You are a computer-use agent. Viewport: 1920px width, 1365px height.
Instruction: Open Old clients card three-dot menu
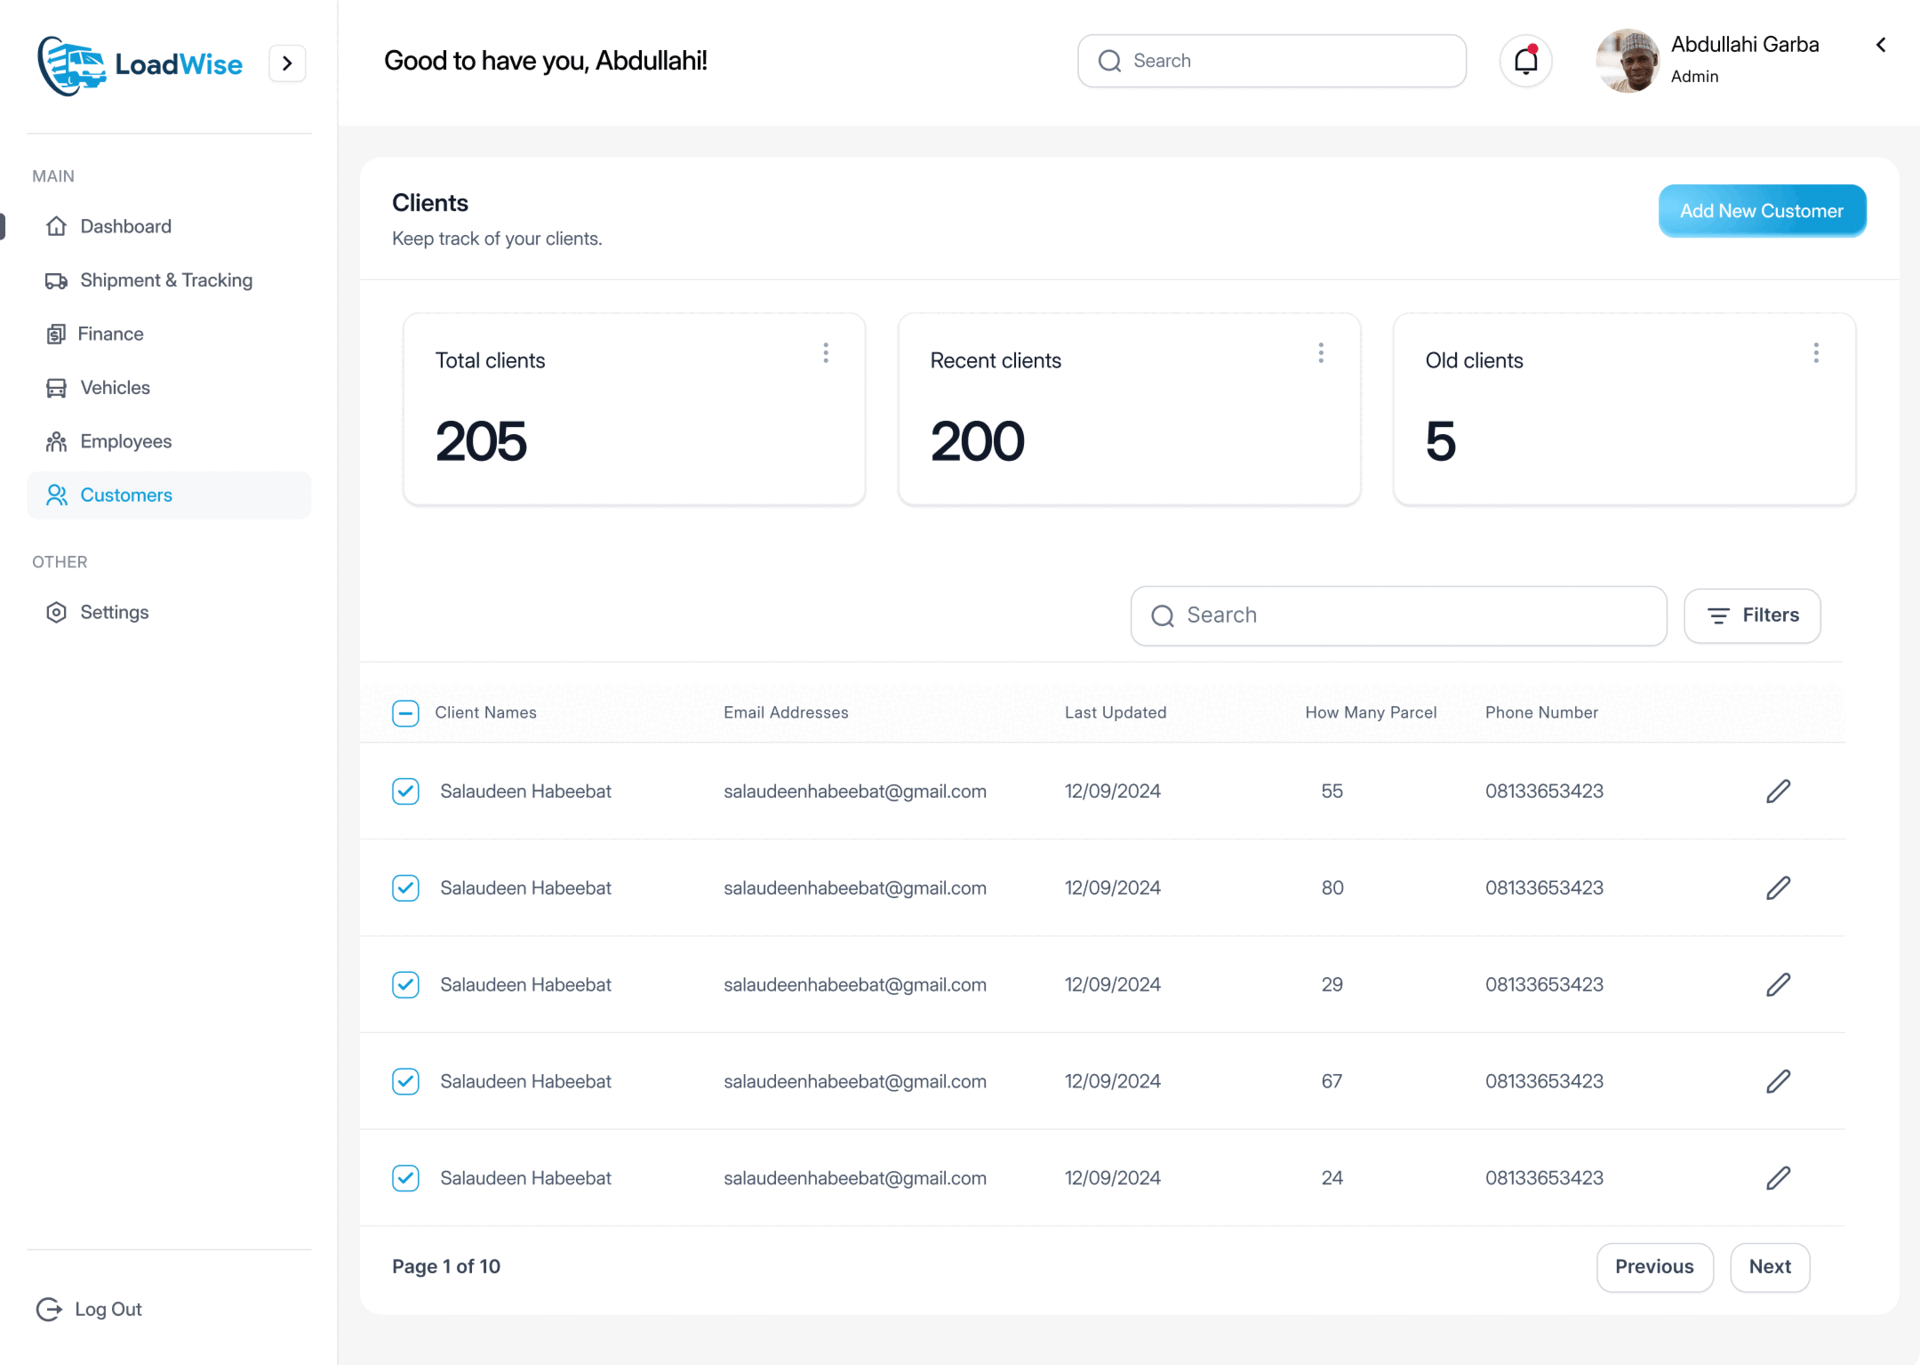click(x=1816, y=353)
